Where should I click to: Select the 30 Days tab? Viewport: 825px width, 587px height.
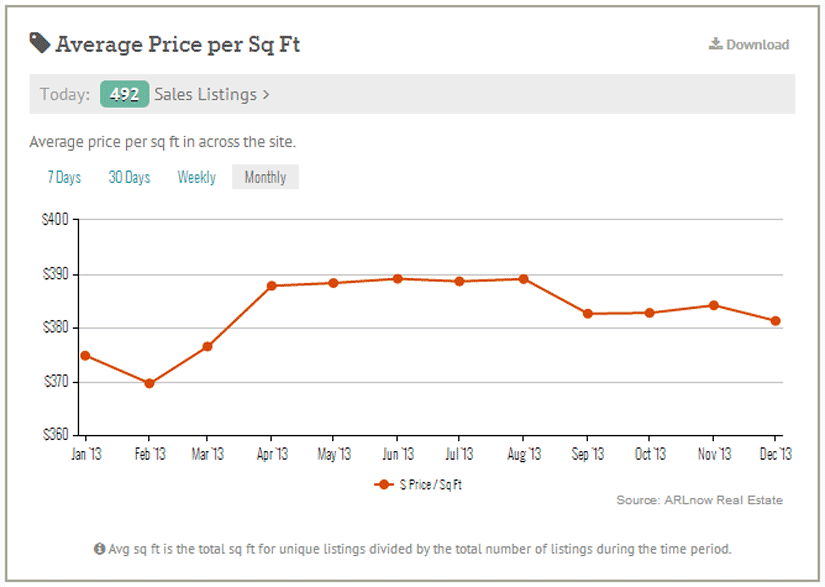pos(129,177)
